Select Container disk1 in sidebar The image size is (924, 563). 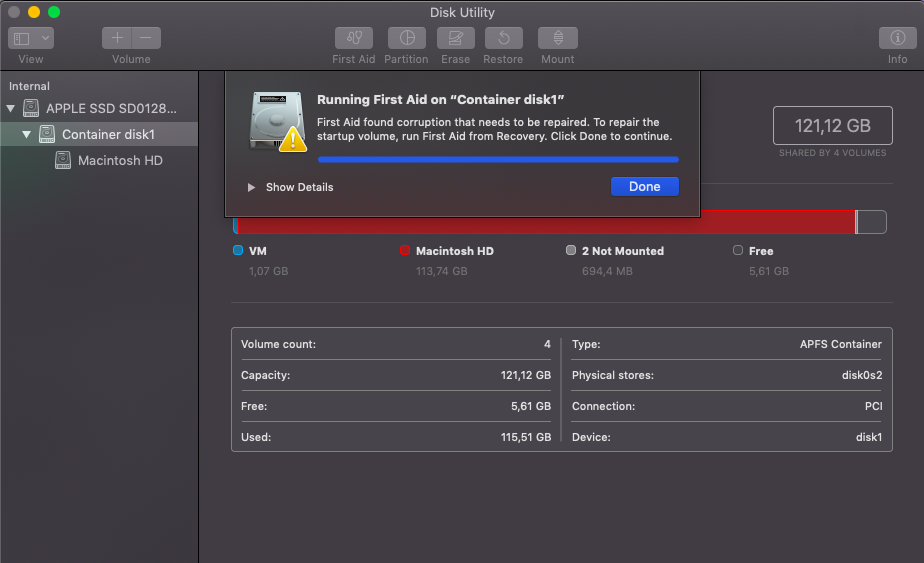point(99,134)
